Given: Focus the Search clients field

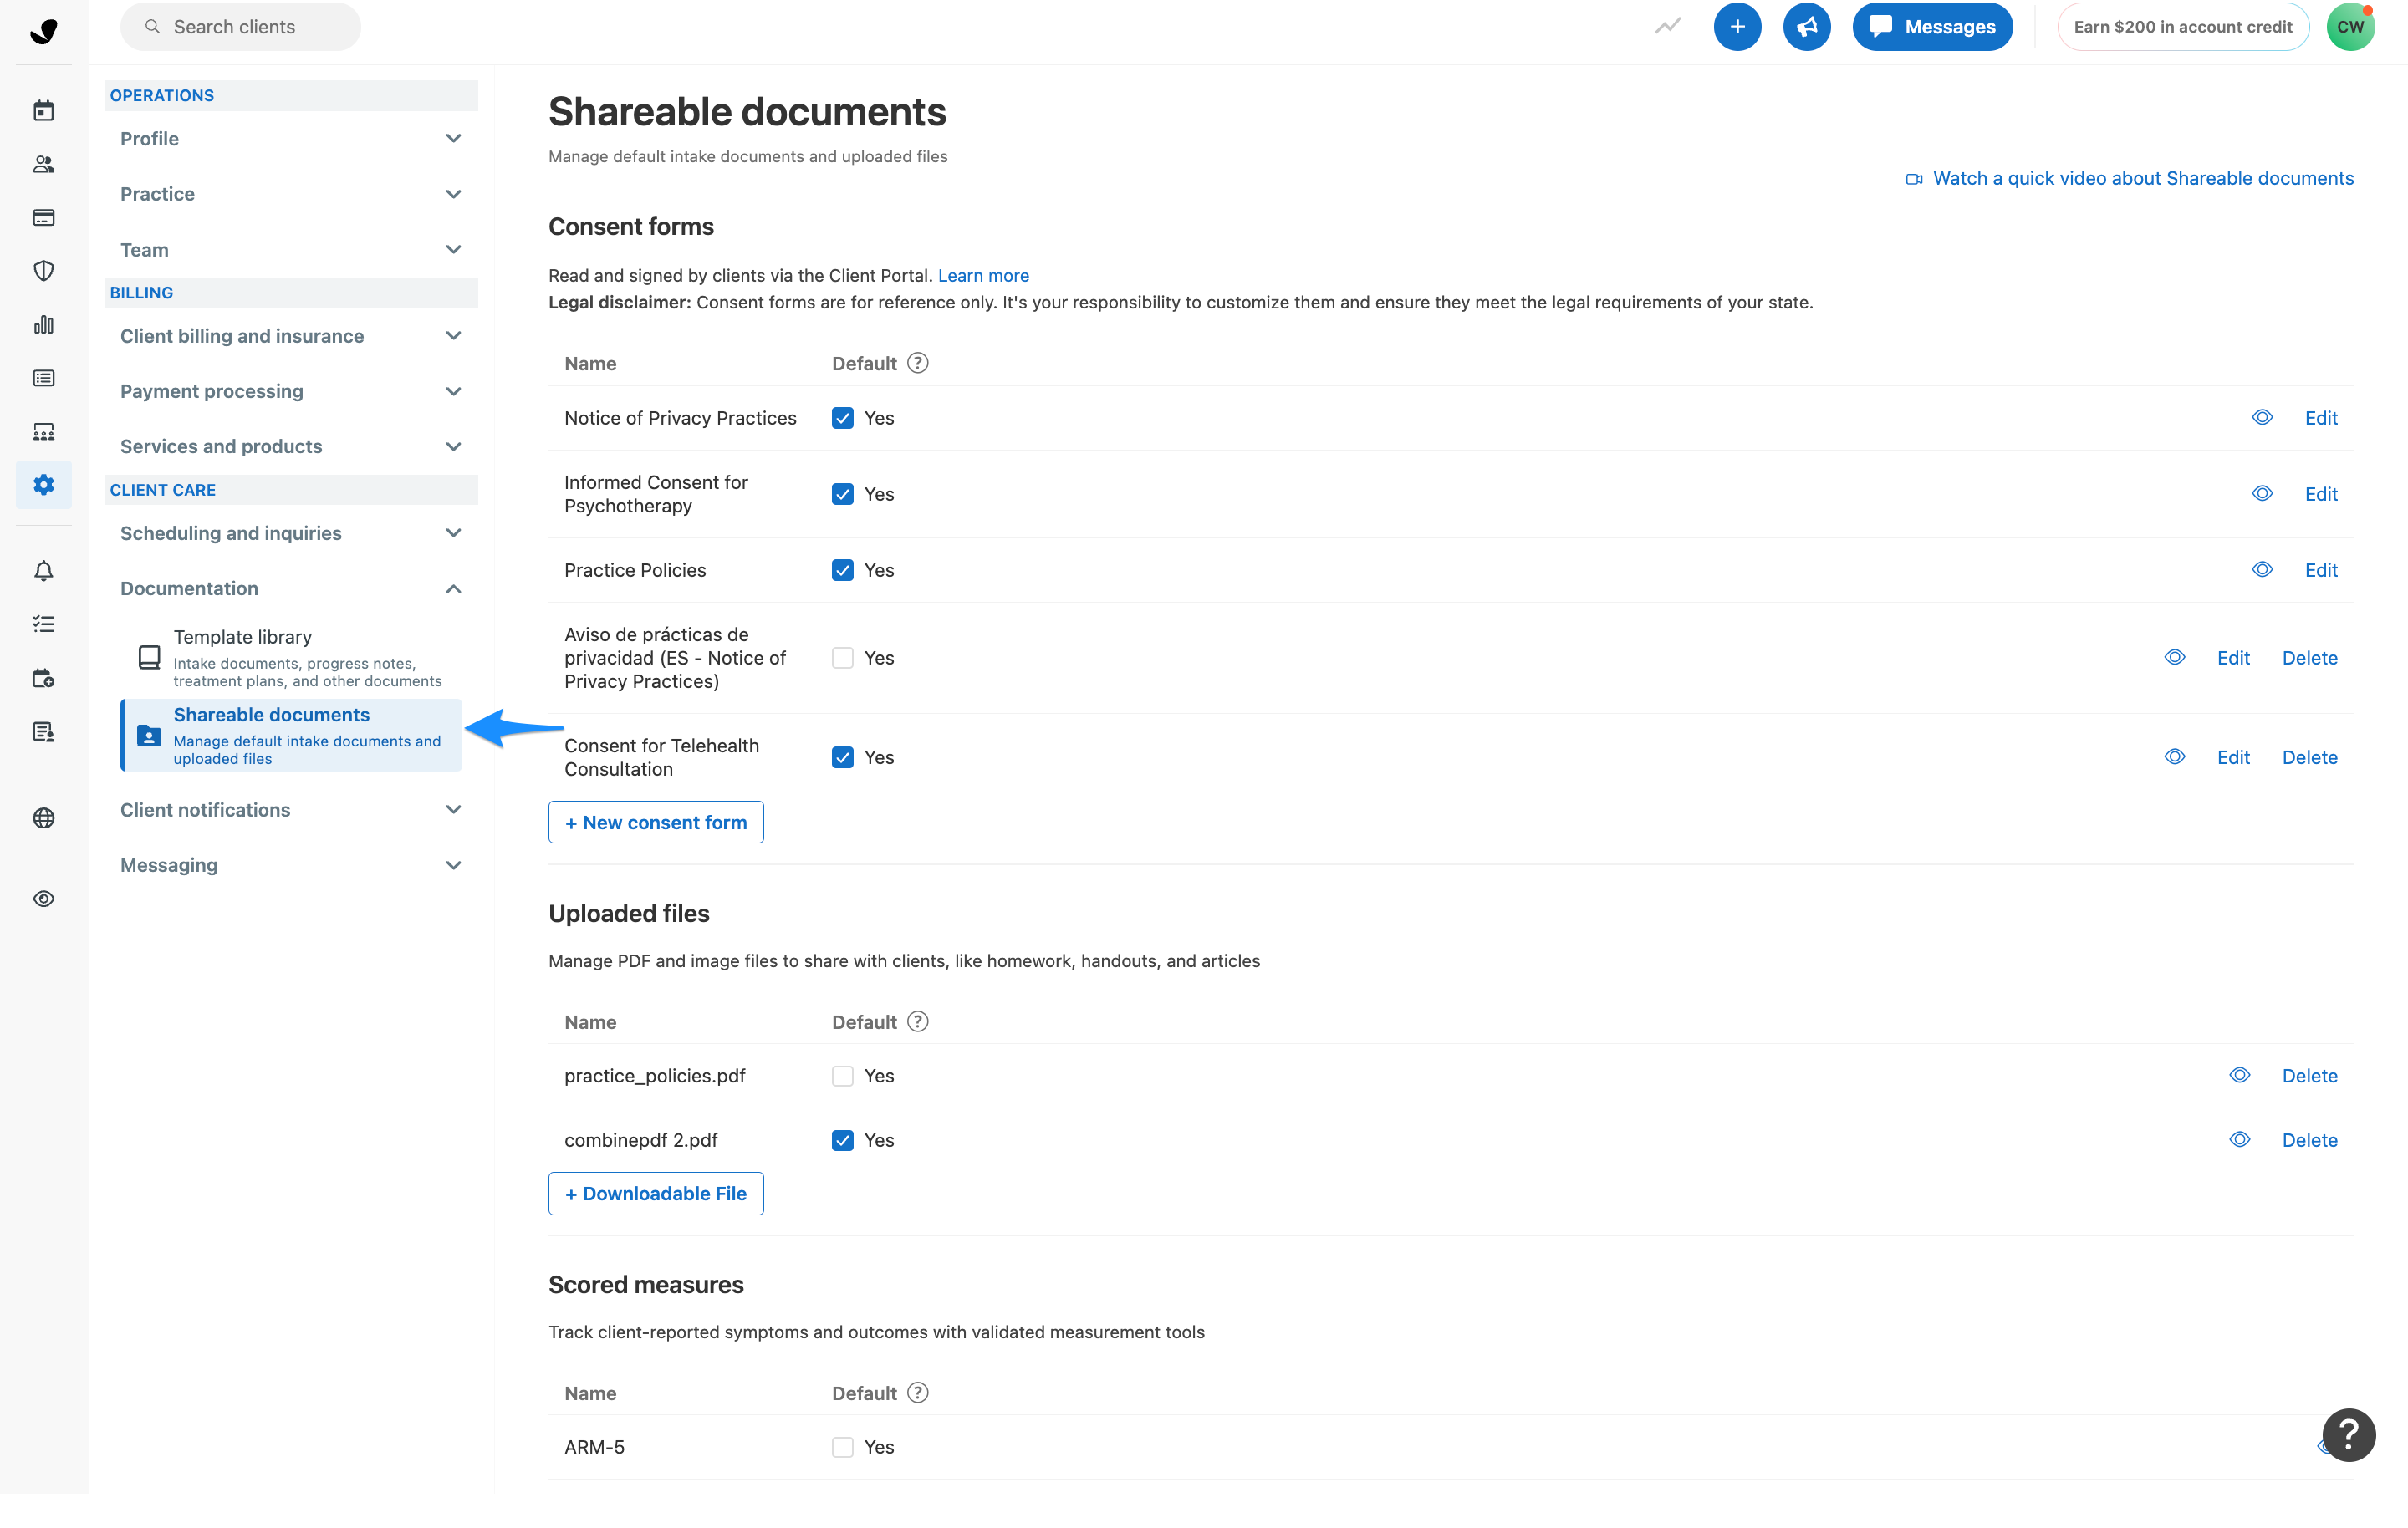Looking at the screenshot, I should (240, 27).
